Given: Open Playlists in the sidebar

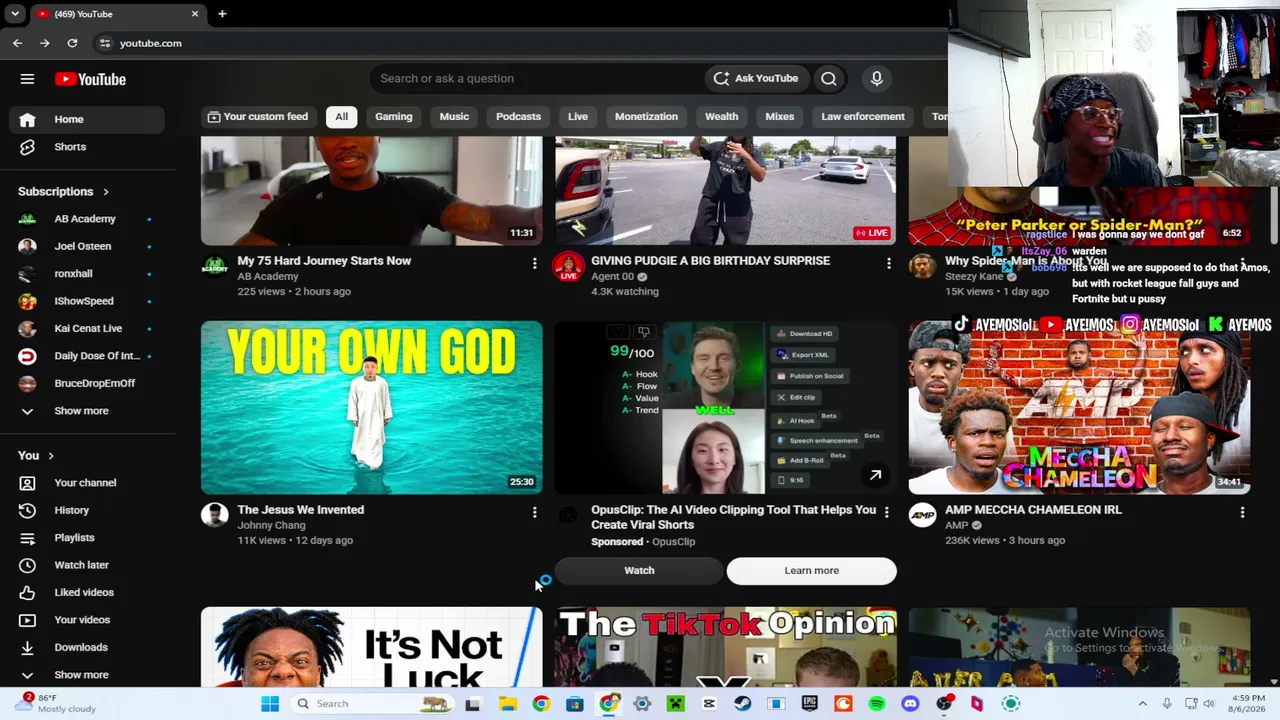Looking at the screenshot, I should [87, 538].
